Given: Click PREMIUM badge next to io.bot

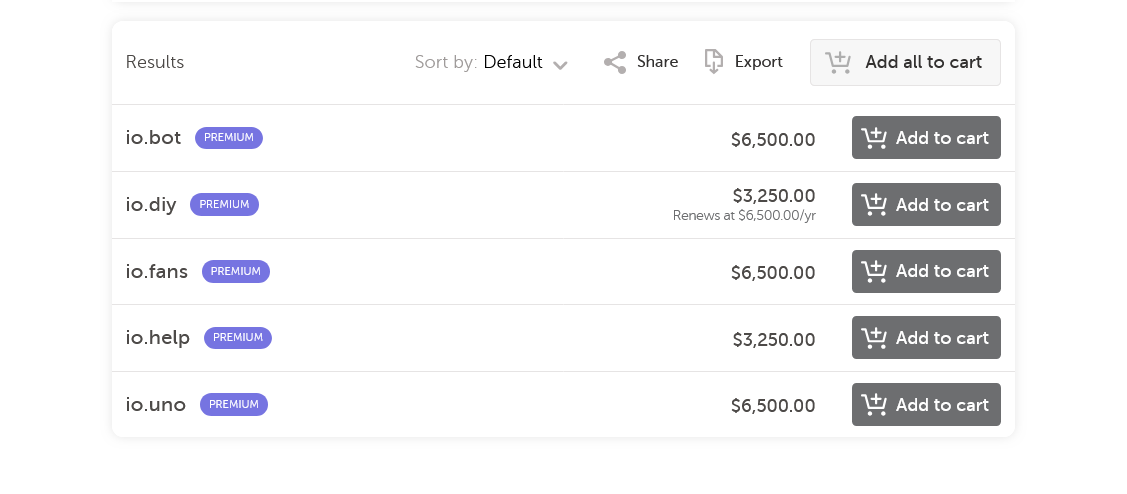Looking at the screenshot, I should tap(229, 138).
